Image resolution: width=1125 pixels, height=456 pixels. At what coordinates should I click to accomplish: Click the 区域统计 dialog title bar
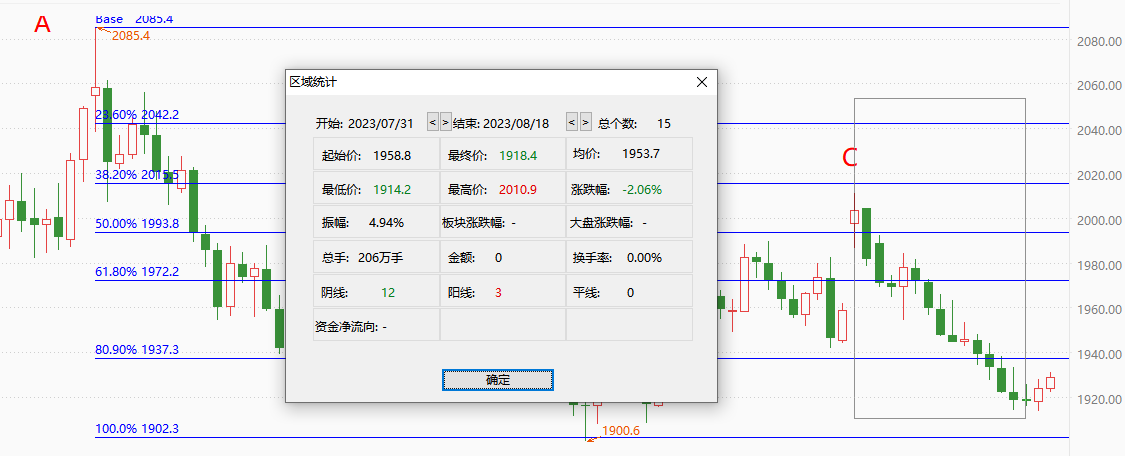pyautogui.click(x=488, y=82)
